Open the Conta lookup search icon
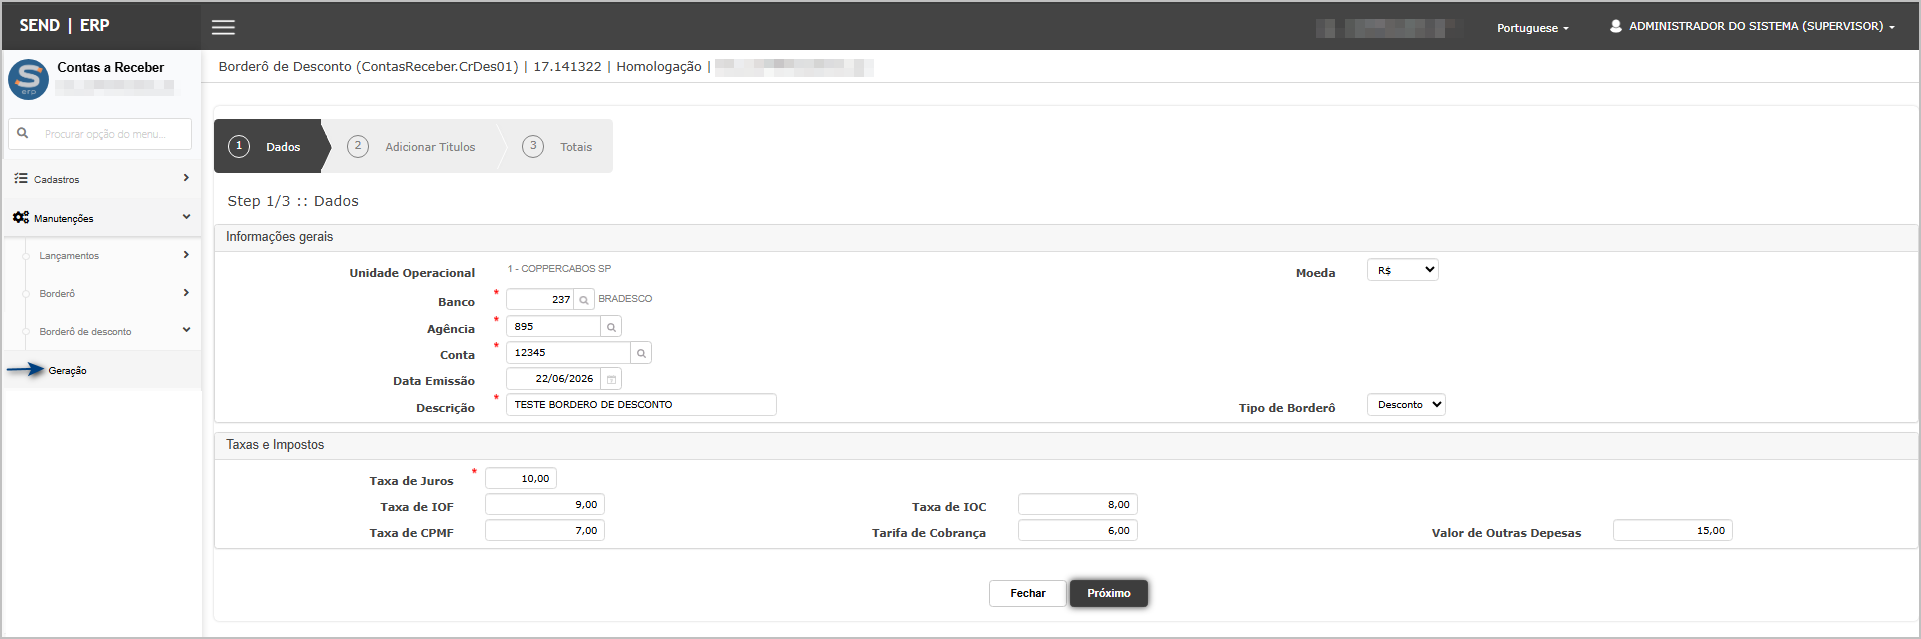Screen dimensions: 1921x639 click(x=641, y=353)
